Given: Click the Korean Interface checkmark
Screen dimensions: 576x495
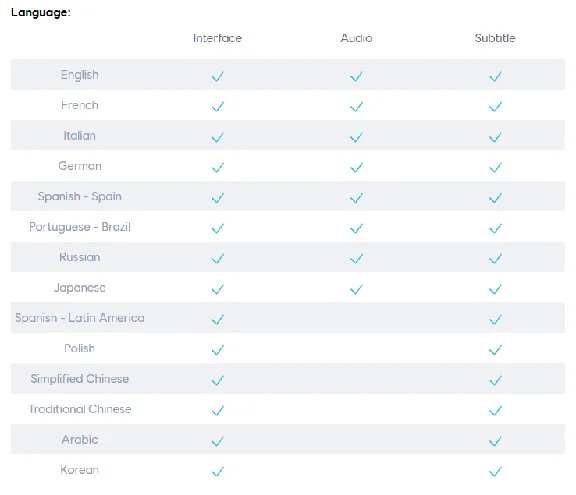Looking at the screenshot, I should (217, 471).
